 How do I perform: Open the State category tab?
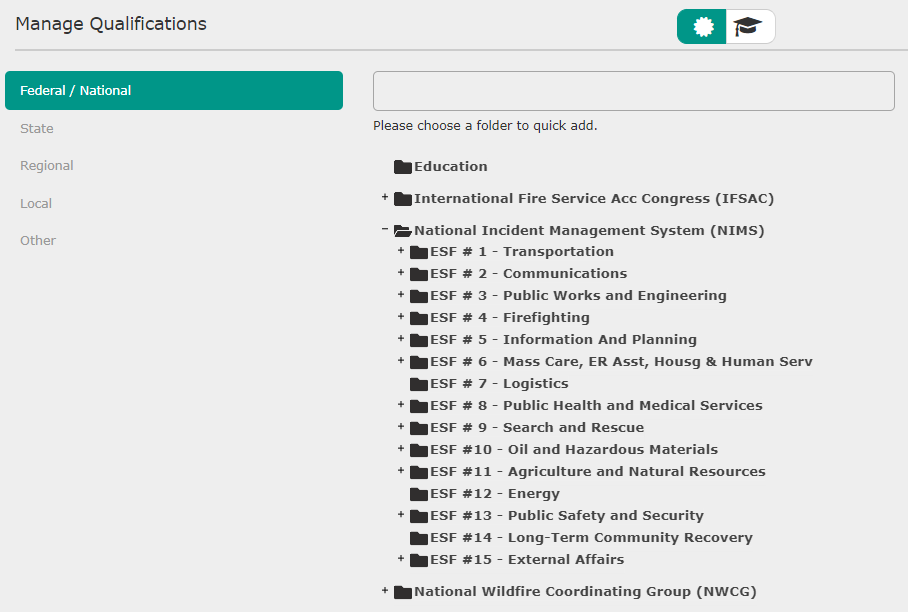37,129
